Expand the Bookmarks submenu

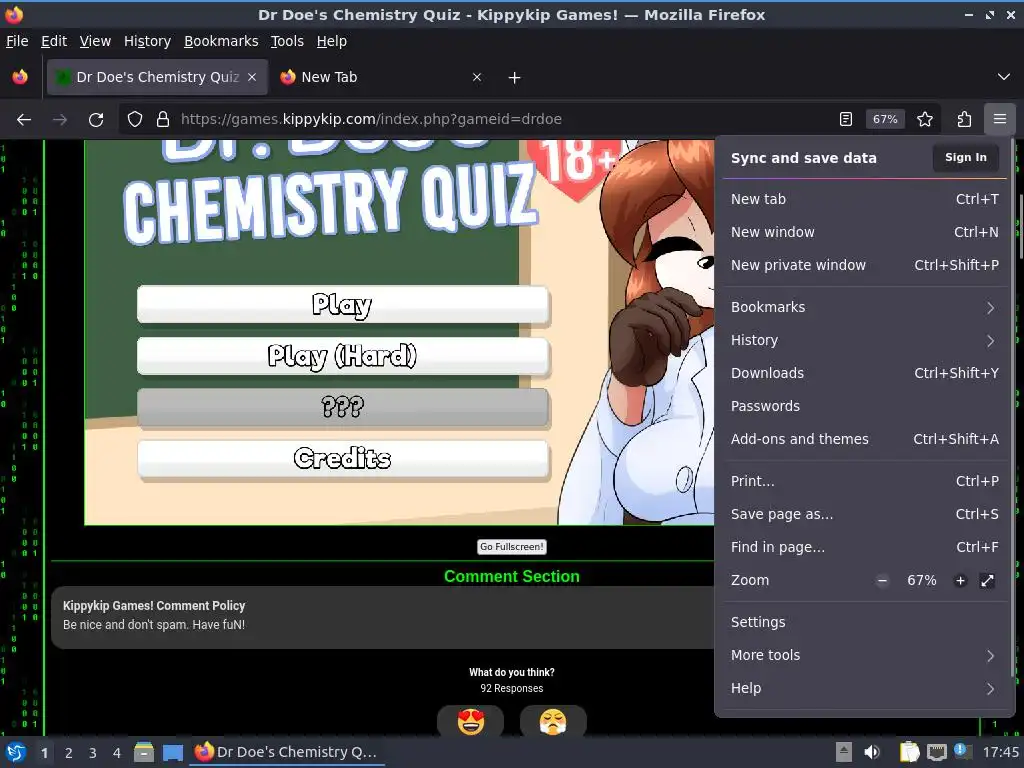tap(863, 308)
